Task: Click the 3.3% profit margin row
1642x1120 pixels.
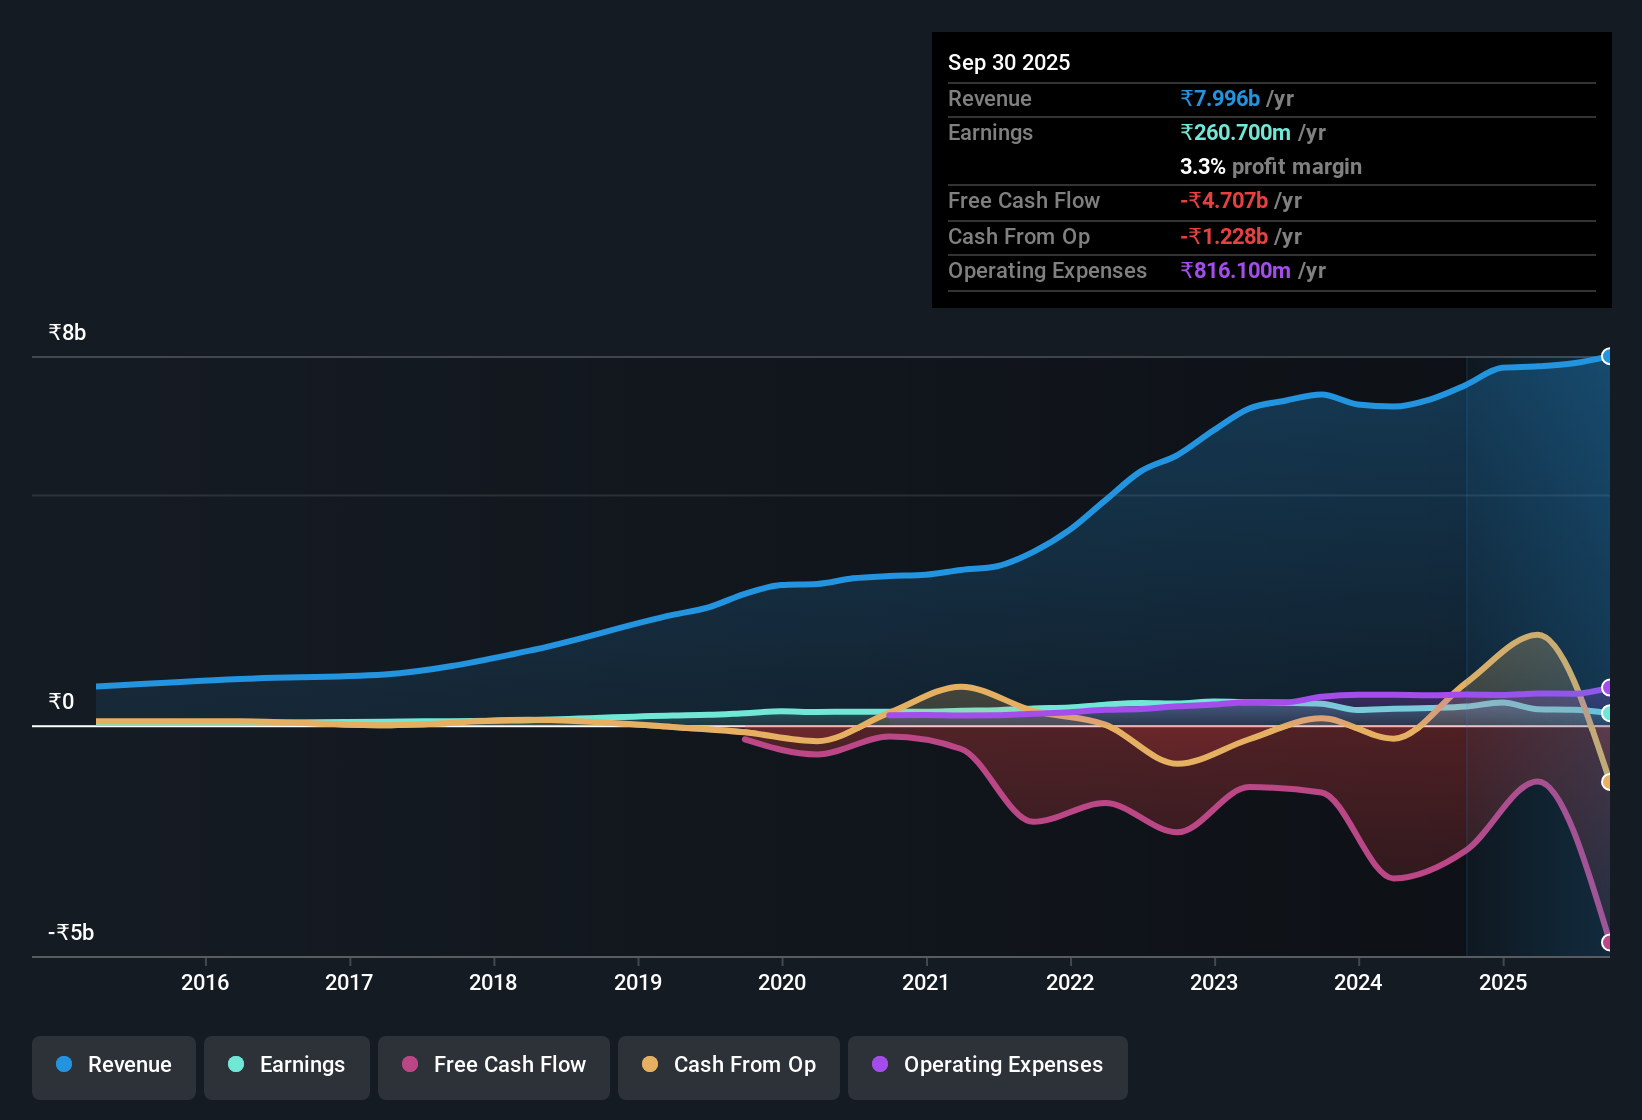Action: [x=1270, y=167]
